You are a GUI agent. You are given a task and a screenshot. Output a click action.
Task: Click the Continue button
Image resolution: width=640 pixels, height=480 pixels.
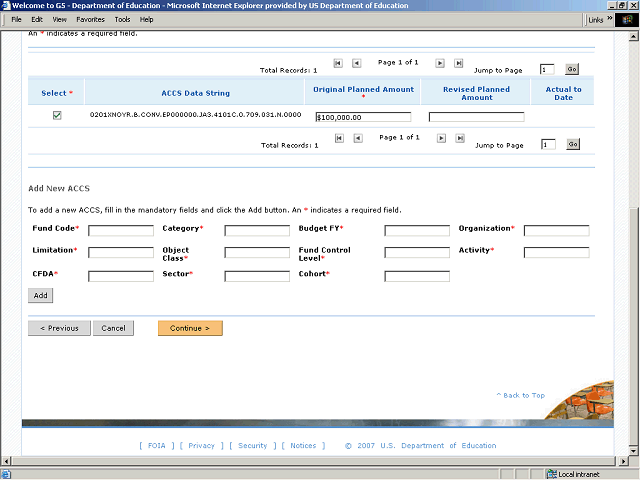190,328
